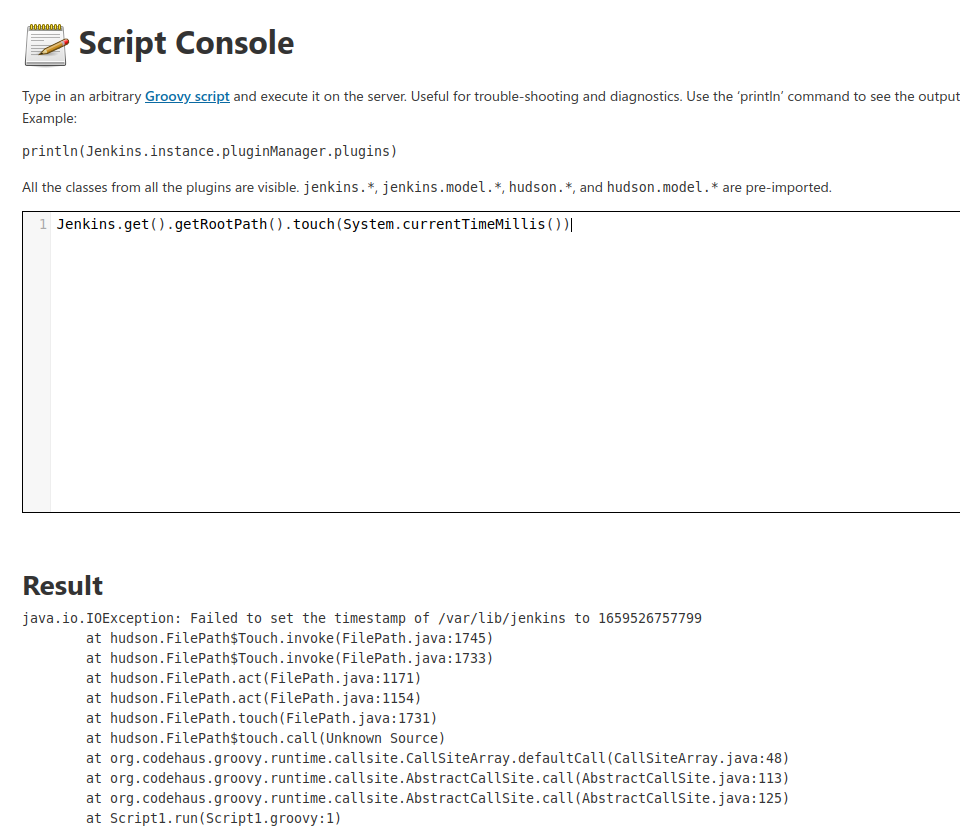Click the CallSiteArray.defaultCall stack trace line

pos(437,758)
